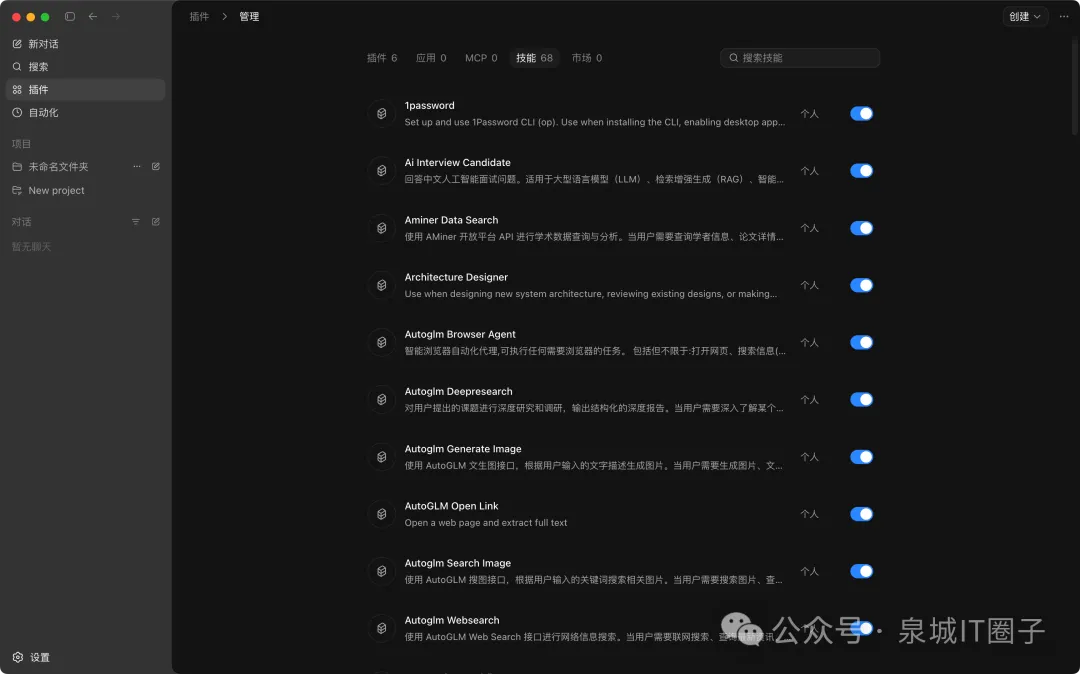Switch off the Architecture Designer toggle

coord(861,285)
